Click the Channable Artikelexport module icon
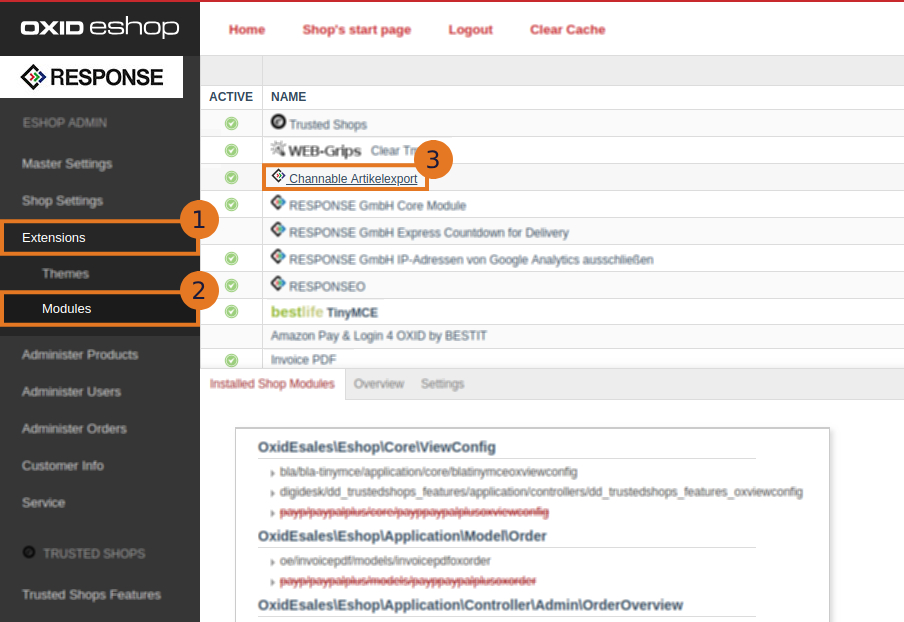The height and width of the screenshot is (622, 904). [x=278, y=176]
